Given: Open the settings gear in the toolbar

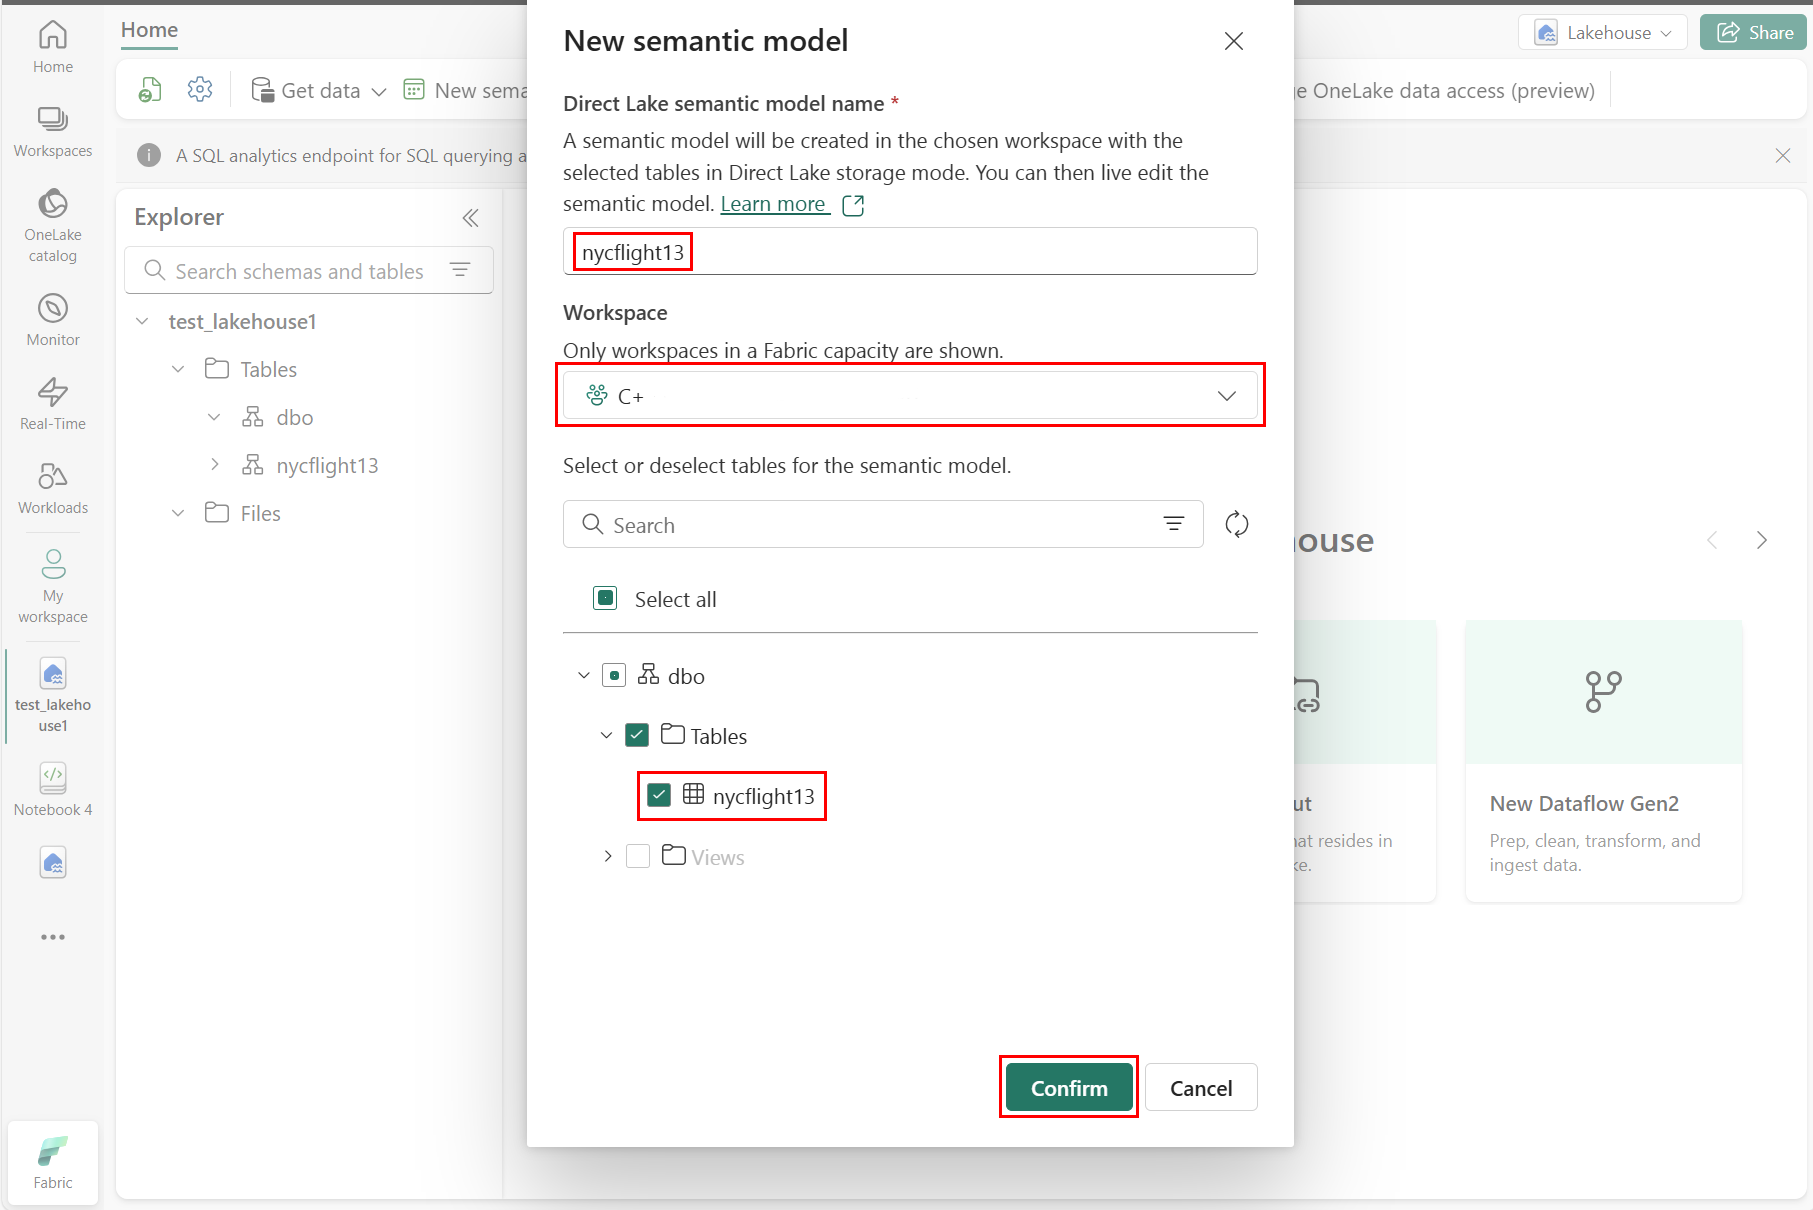Looking at the screenshot, I should (200, 90).
